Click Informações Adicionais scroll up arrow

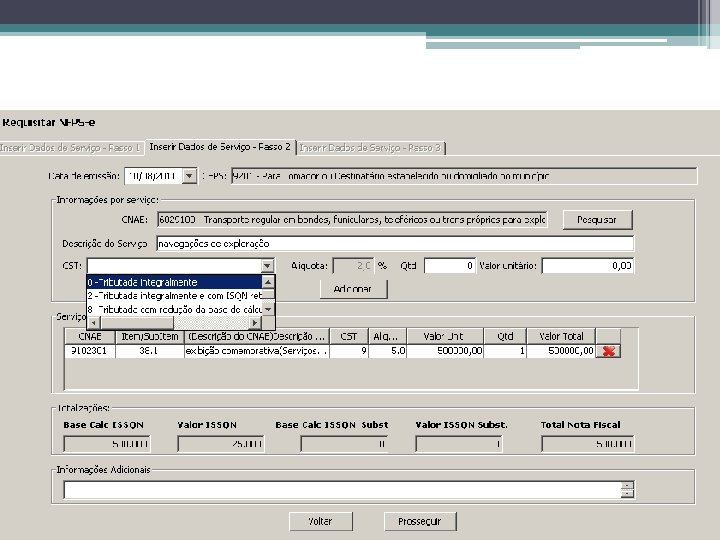(x=627, y=485)
